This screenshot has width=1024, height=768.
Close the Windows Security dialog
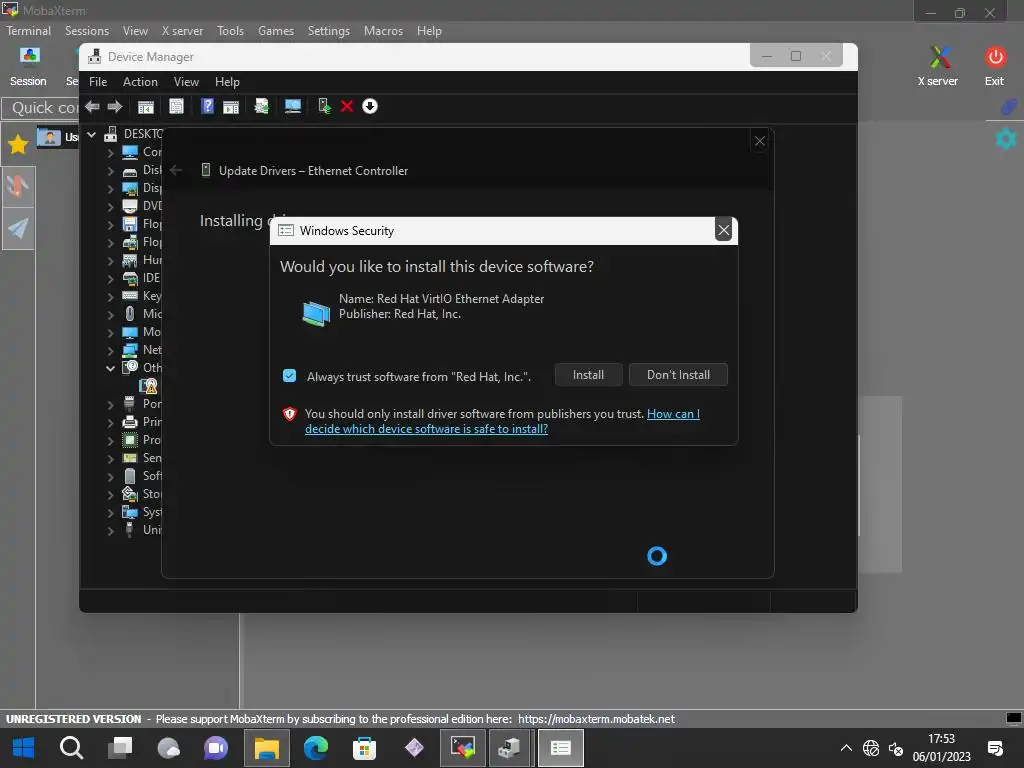(x=724, y=230)
